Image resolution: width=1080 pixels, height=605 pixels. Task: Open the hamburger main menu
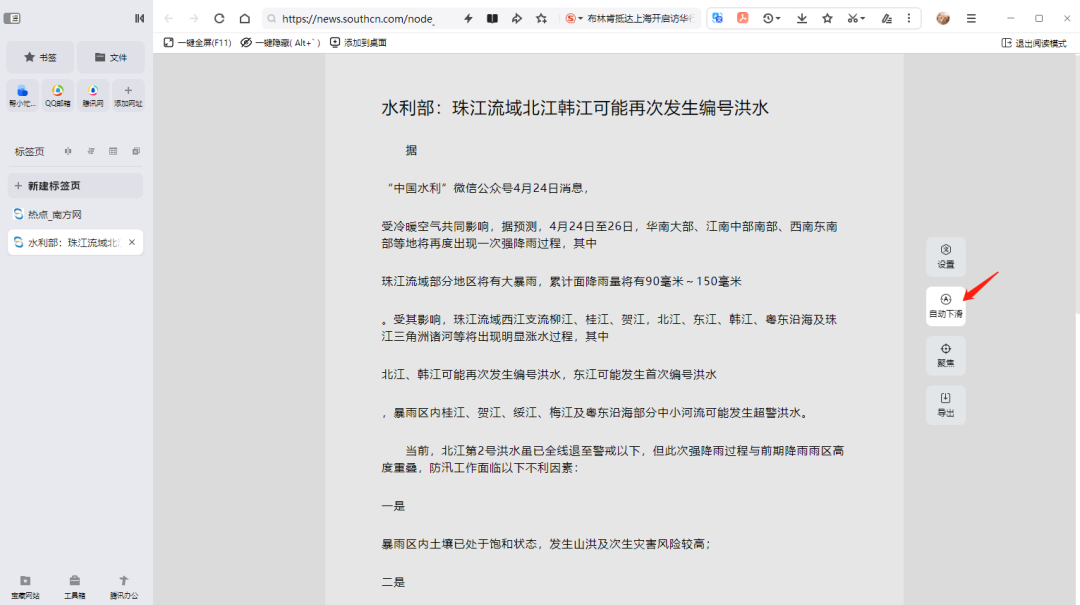[x=971, y=19]
